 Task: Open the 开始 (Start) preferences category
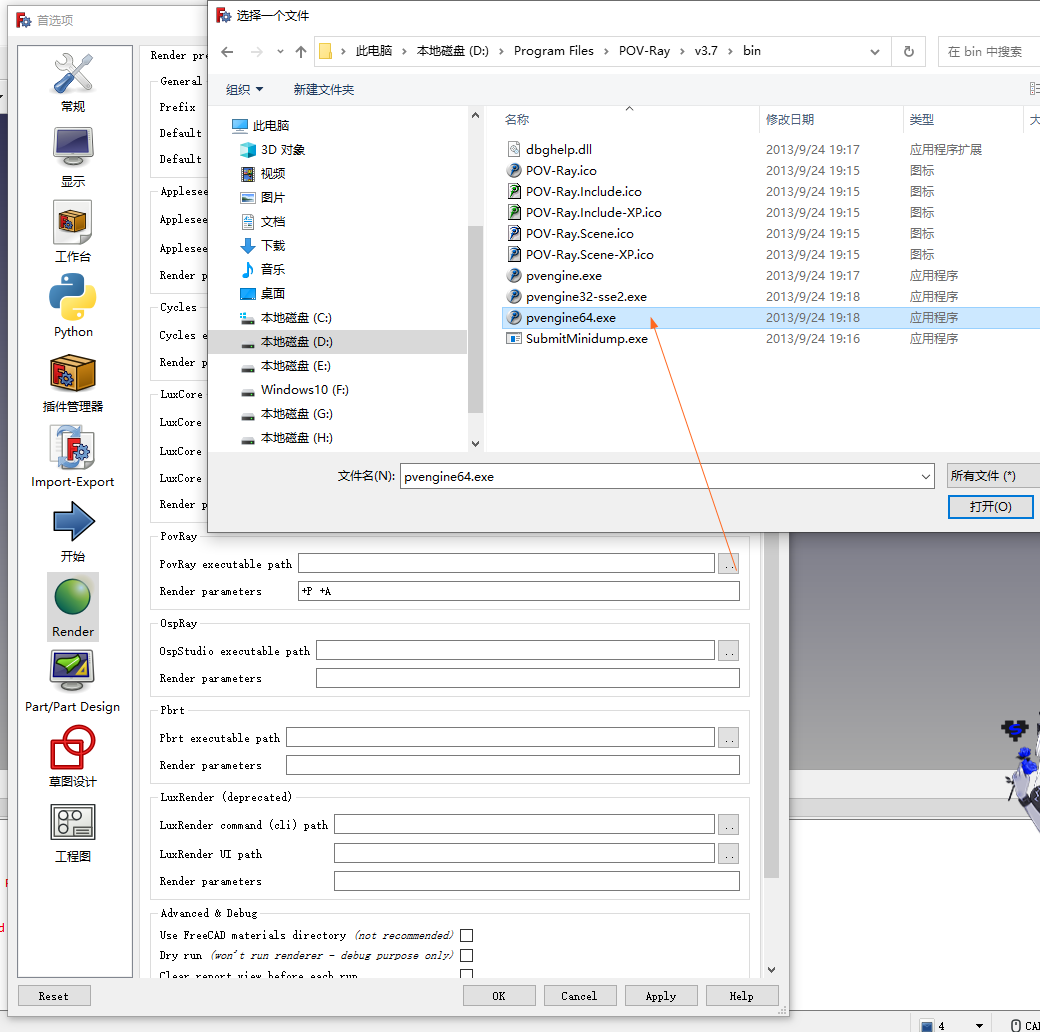(73, 533)
